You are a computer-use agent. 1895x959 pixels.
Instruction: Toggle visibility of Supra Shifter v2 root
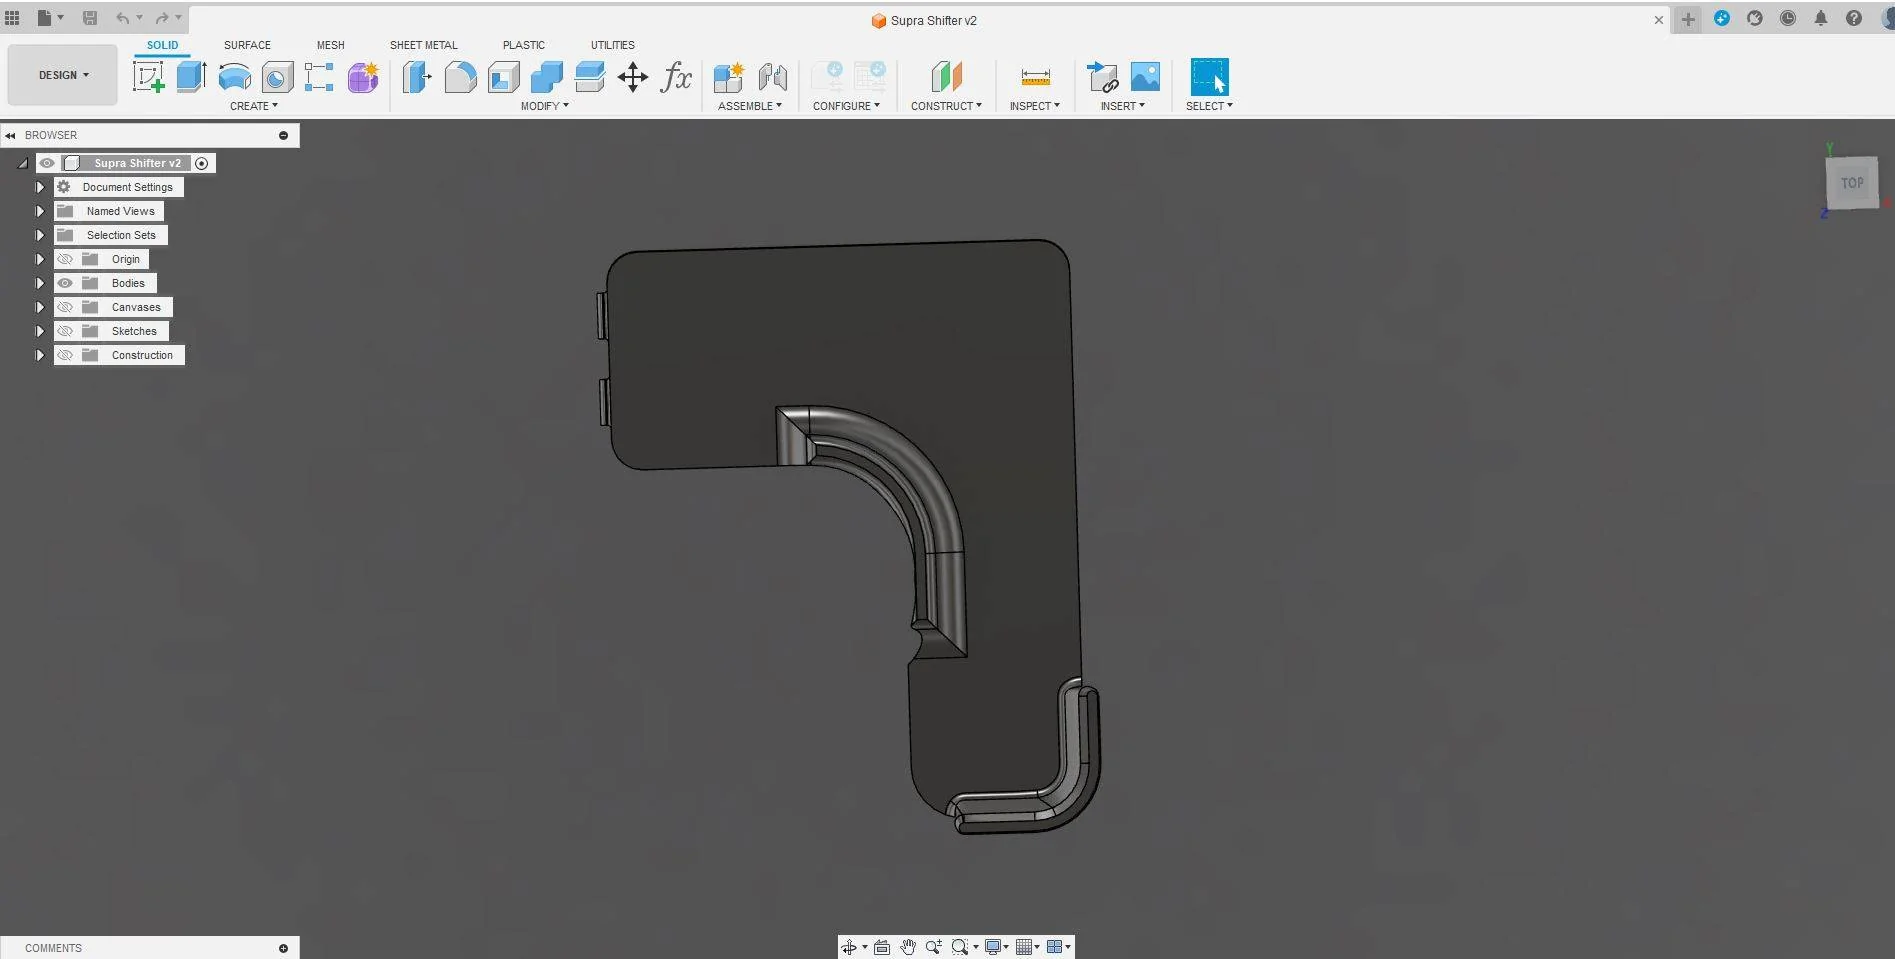coord(47,163)
